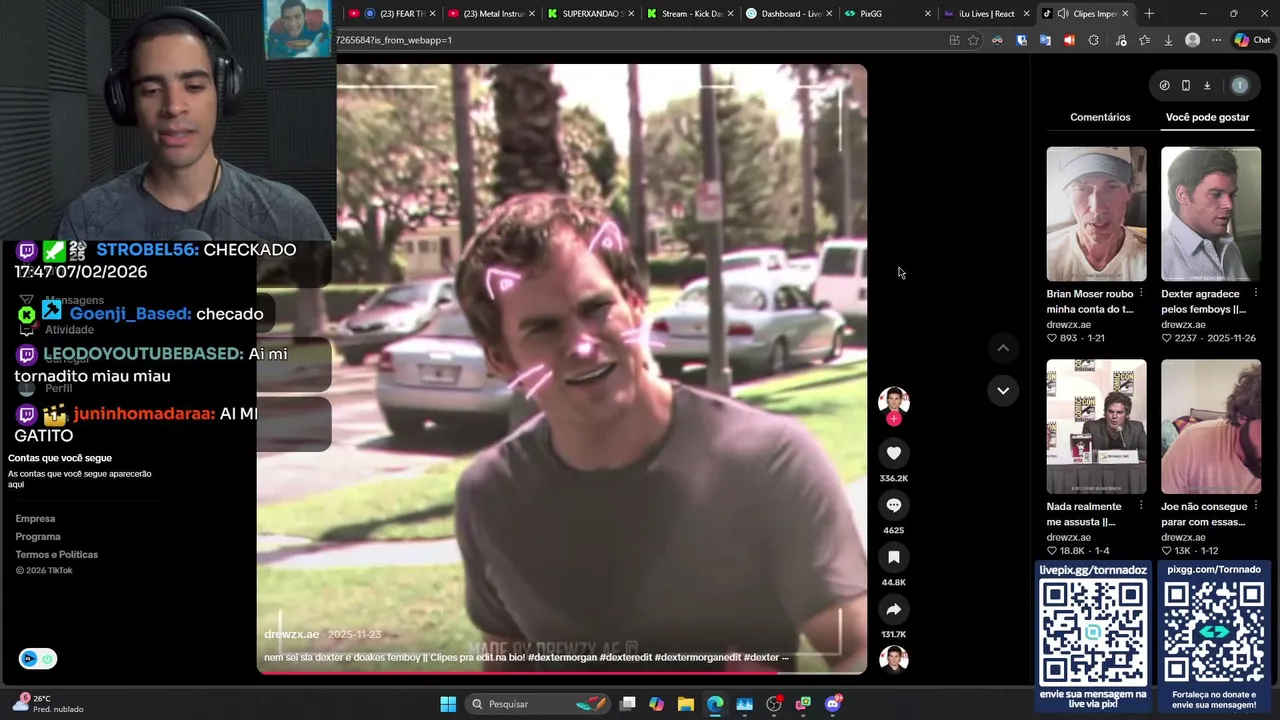Viewport: 1280px width, 720px height.
Task: Switch to the SUPERXANDAO browser tab
Action: point(590,14)
